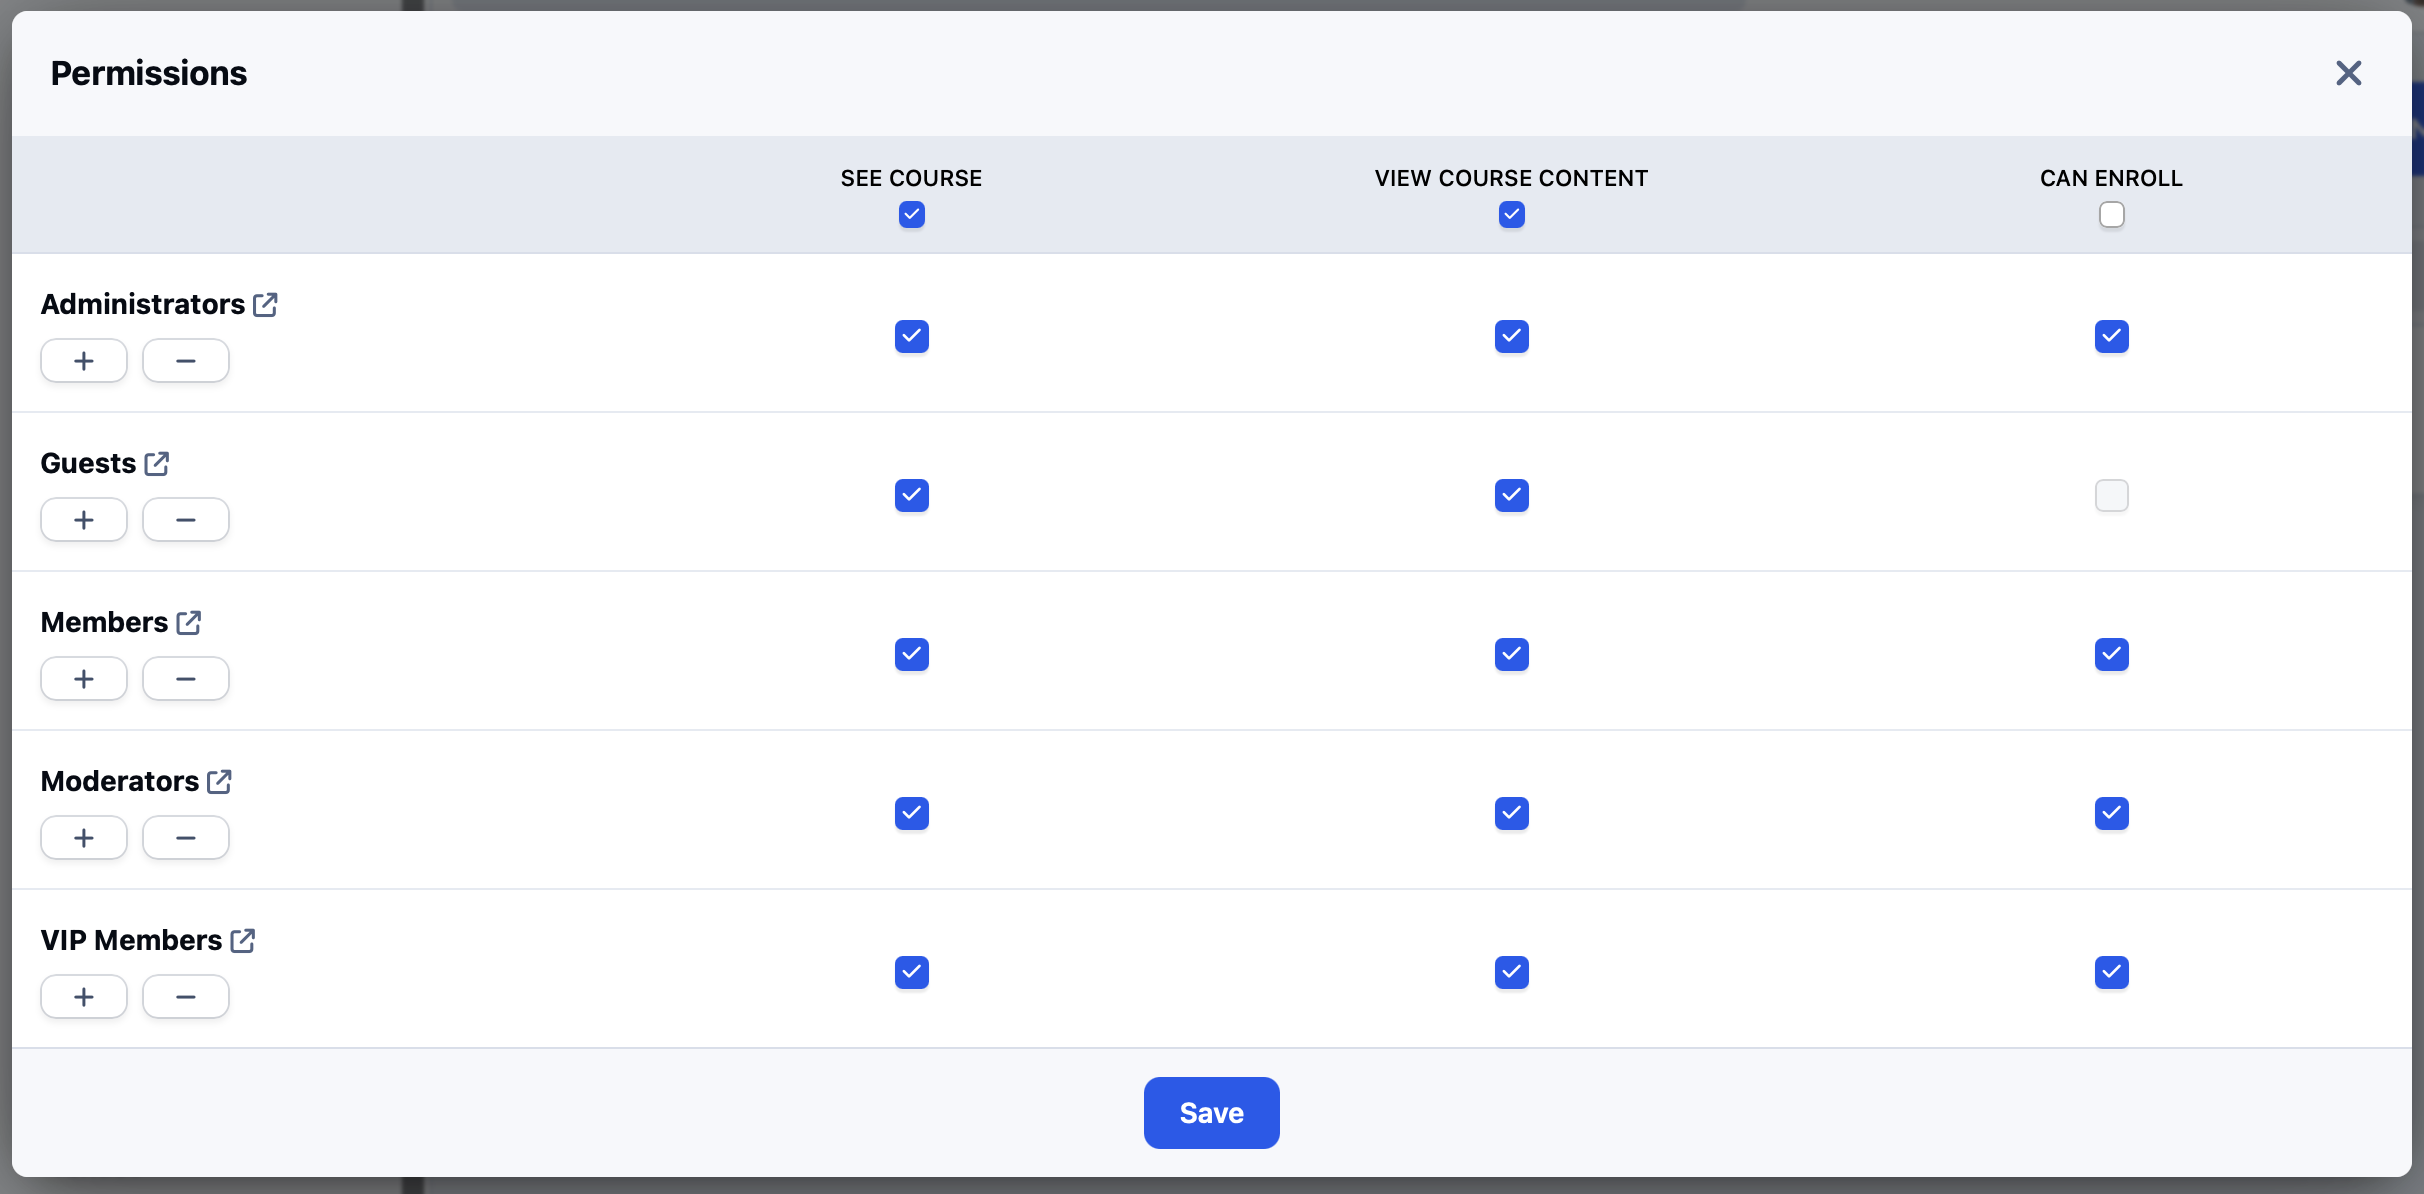
Task: Click the minus button under Administrators
Action: (x=186, y=361)
